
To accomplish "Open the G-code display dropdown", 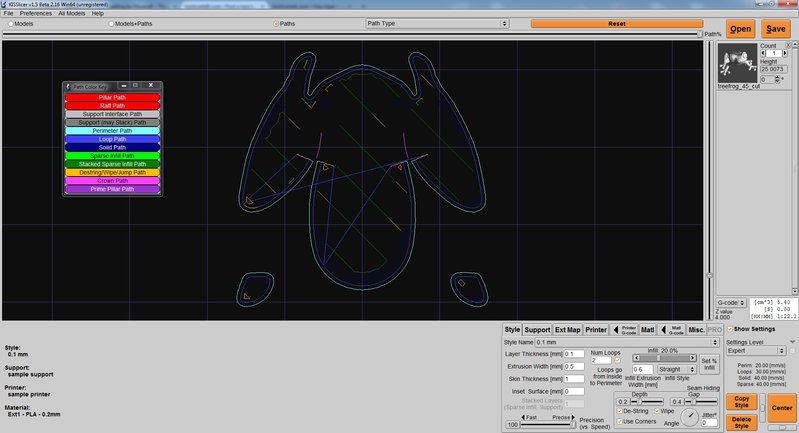I will [731, 303].
